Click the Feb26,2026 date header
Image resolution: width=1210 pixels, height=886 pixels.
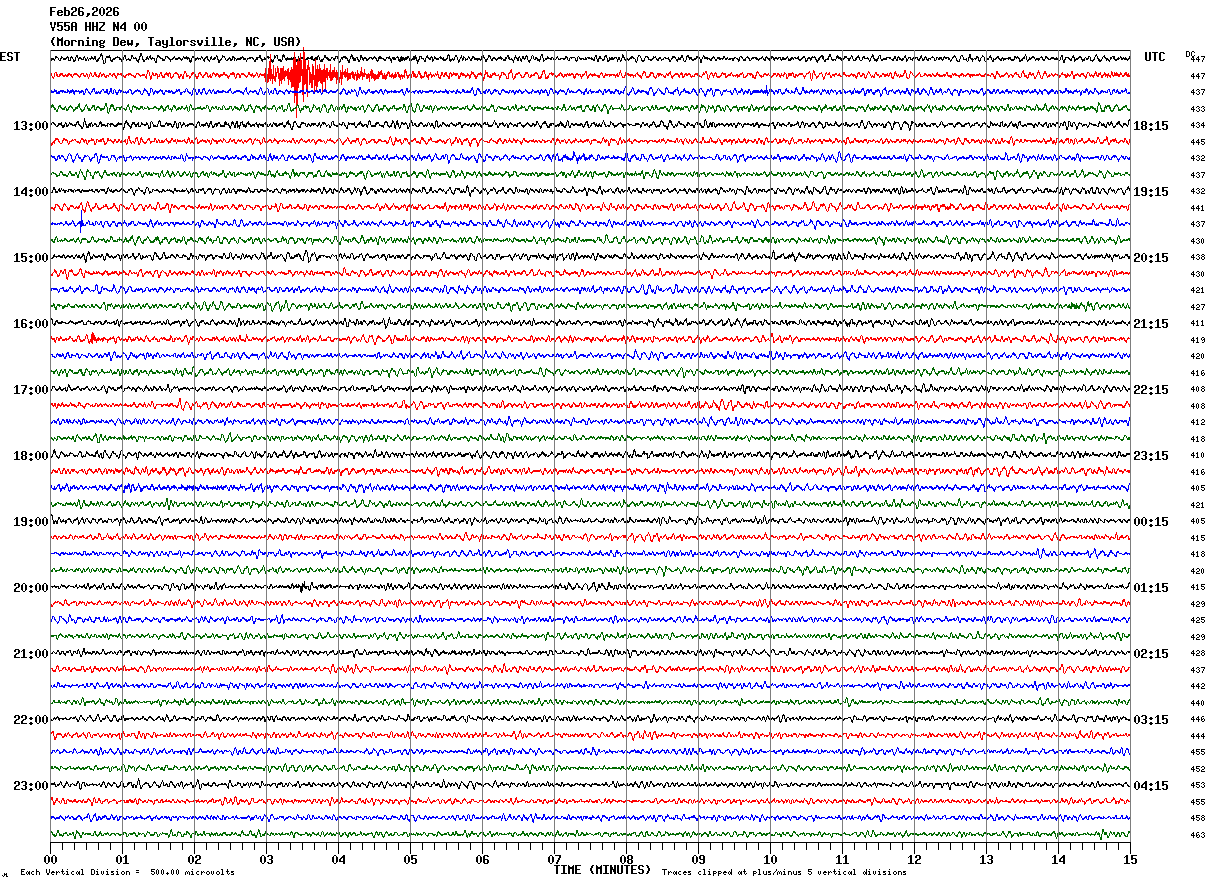coord(84,12)
